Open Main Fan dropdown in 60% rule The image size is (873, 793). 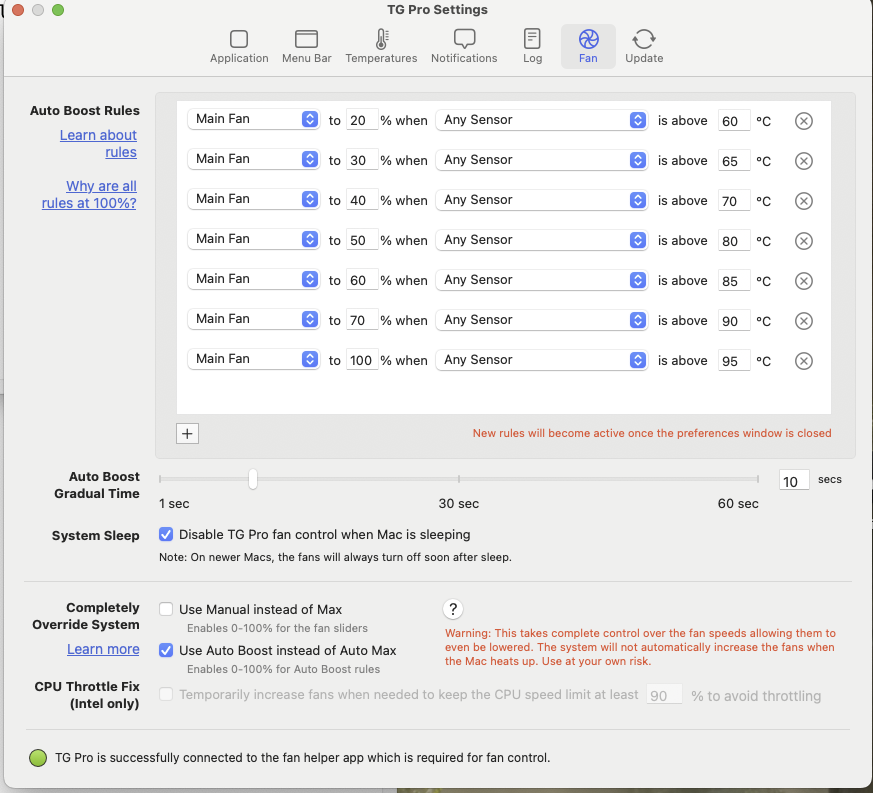click(x=253, y=280)
